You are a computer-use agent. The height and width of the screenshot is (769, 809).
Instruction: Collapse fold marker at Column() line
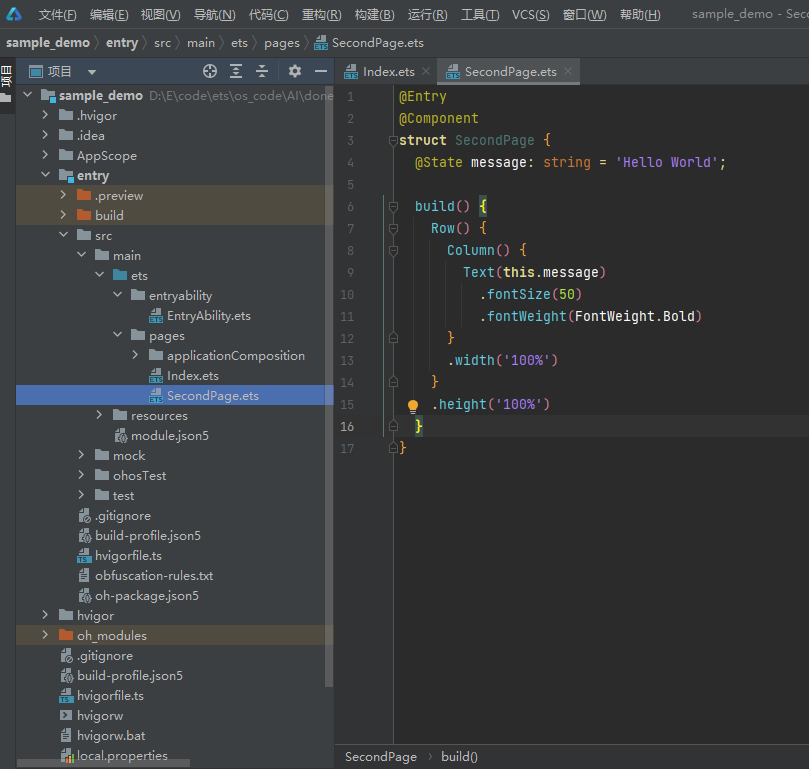[393, 250]
